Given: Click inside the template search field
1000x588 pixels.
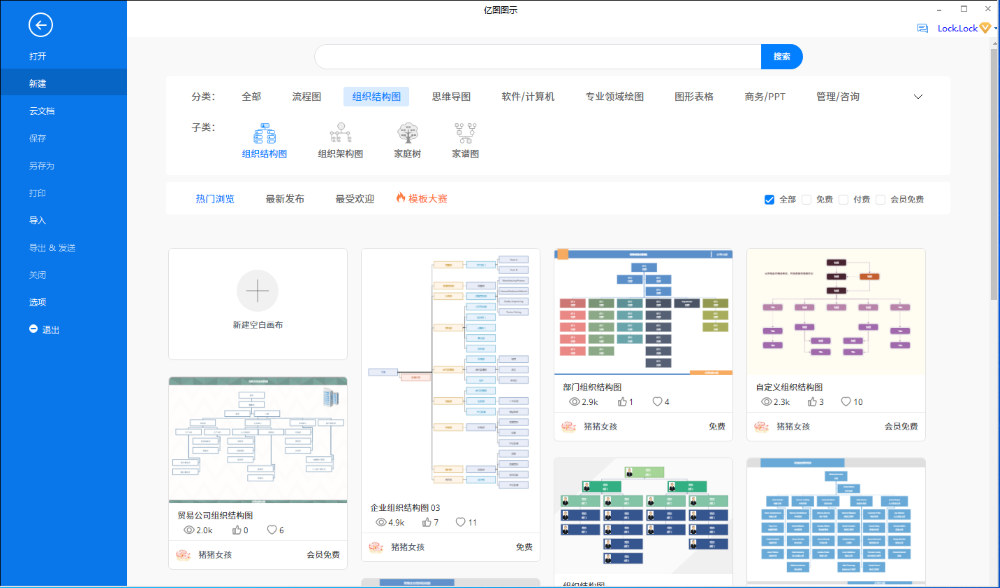Looking at the screenshot, I should point(538,57).
